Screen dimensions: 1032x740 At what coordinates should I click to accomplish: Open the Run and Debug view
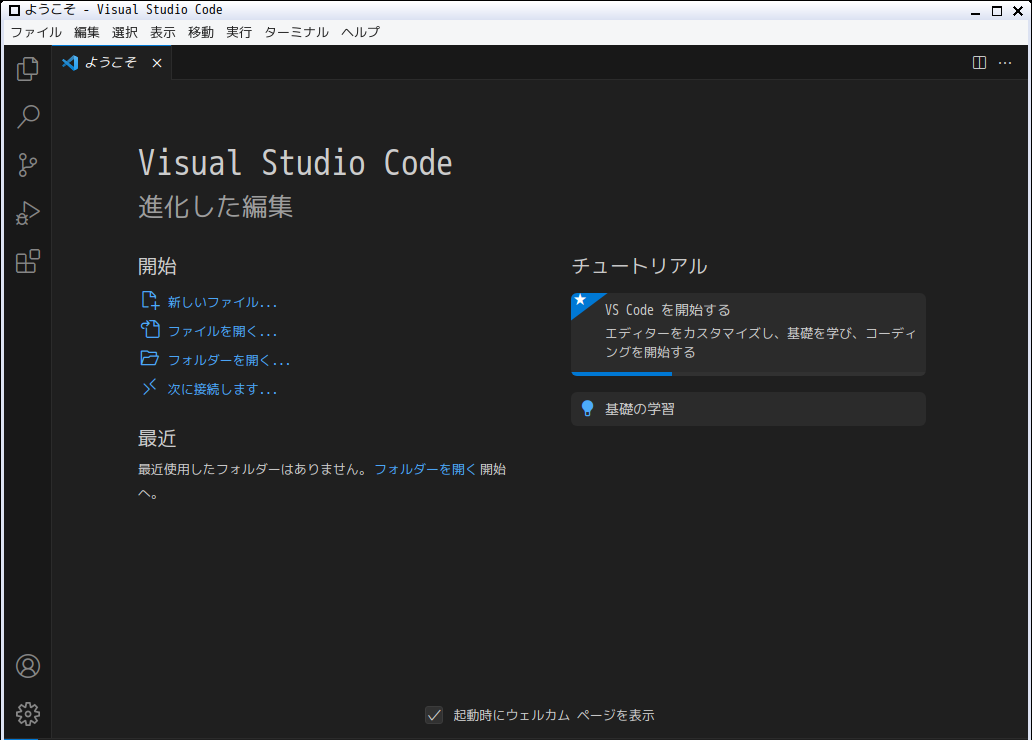tap(28, 213)
